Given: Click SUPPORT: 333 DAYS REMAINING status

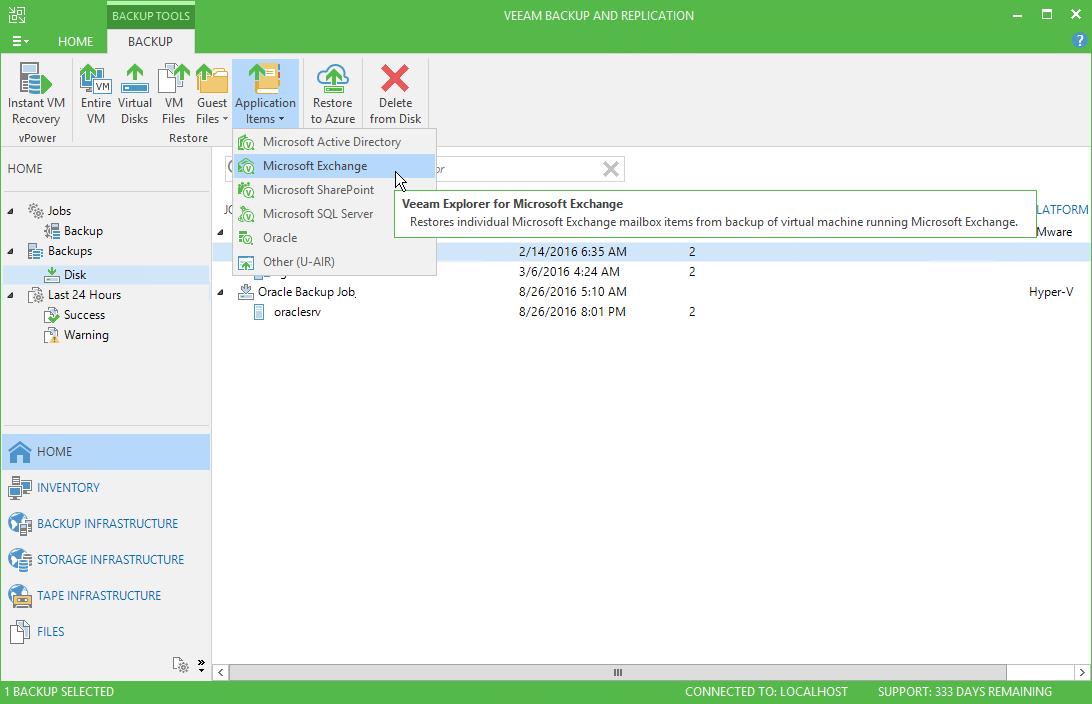Looking at the screenshot, I should 965,691.
